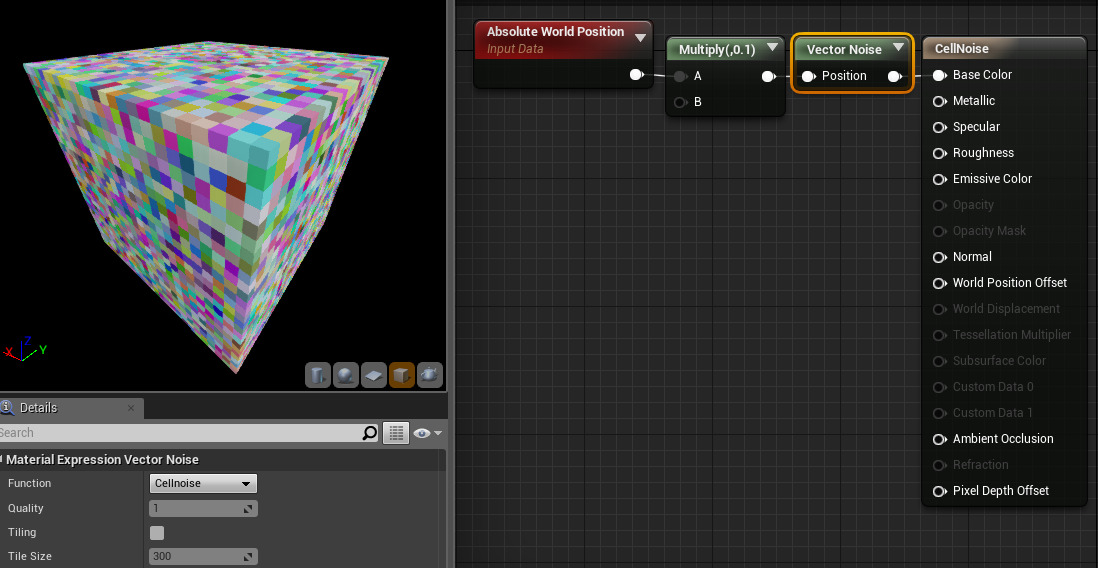Open the Function Cellnoise dropdown

click(203, 484)
